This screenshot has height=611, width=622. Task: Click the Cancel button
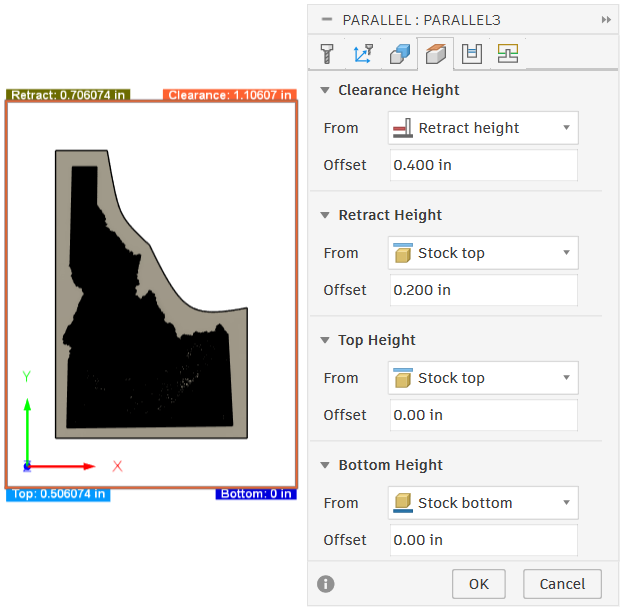[562, 584]
